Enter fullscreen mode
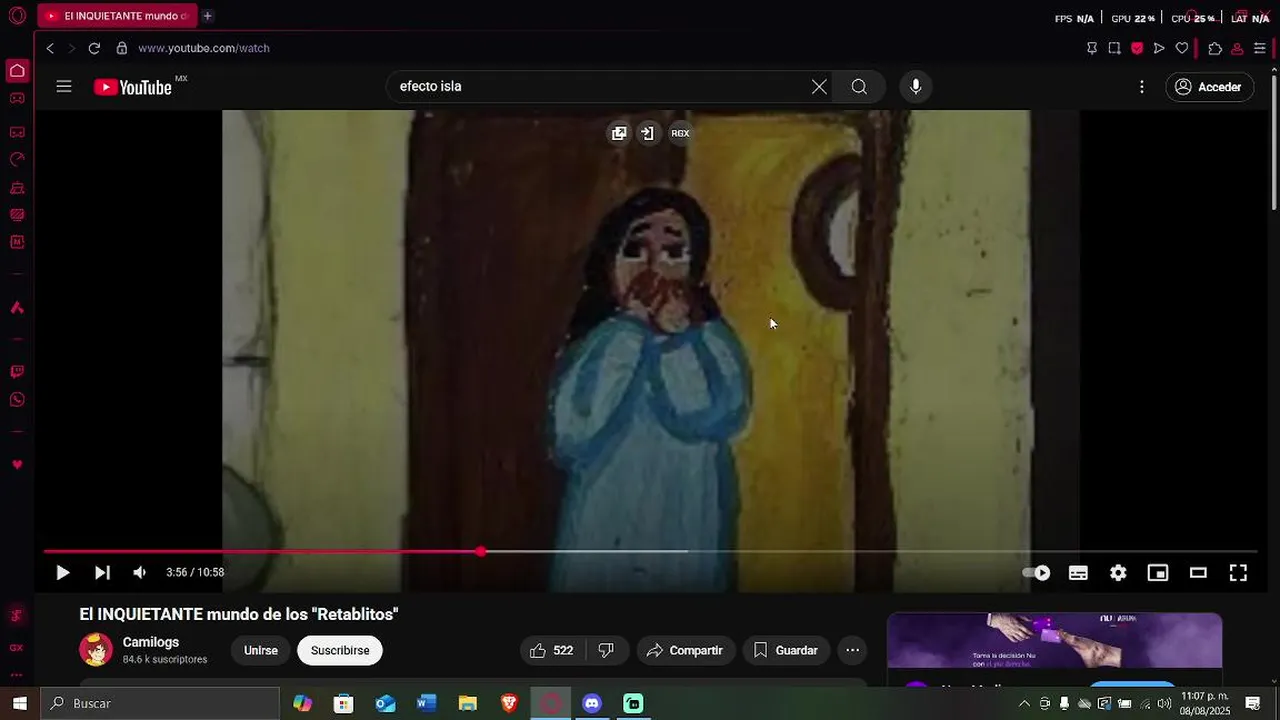Viewport: 1280px width, 720px height. [x=1238, y=573]
